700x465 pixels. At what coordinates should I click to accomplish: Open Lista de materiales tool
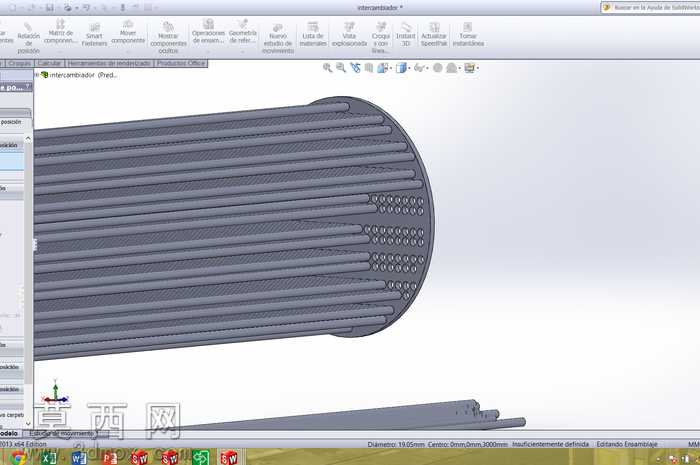pos(313,34)
